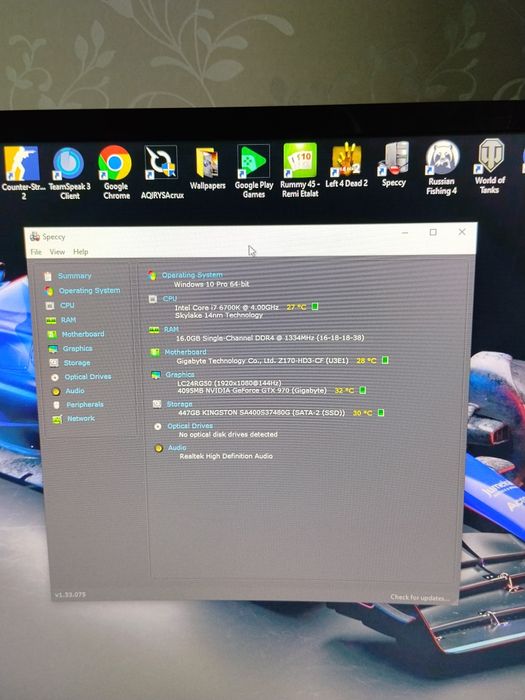This screenshot has height=700, width=525.
Task: Select CPU in the sidebar
Action: 67,305
